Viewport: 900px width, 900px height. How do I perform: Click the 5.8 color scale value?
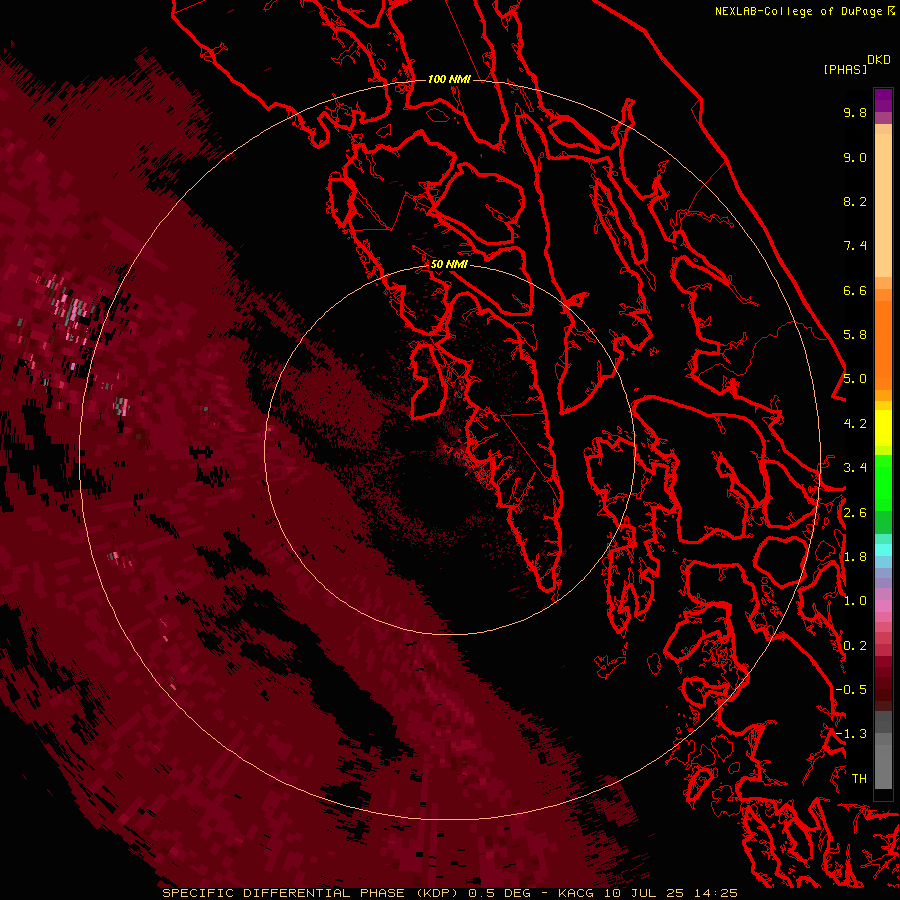click(855, 335)
